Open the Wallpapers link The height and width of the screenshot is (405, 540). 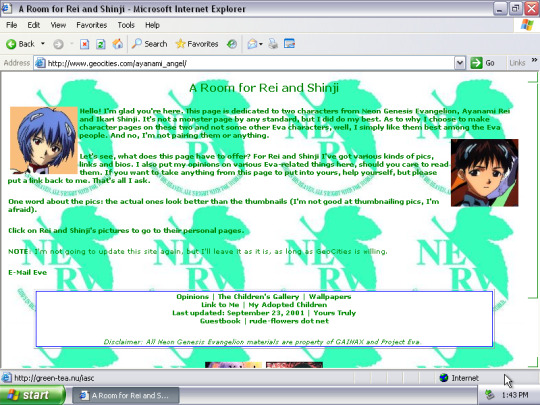tap(330, 297)
